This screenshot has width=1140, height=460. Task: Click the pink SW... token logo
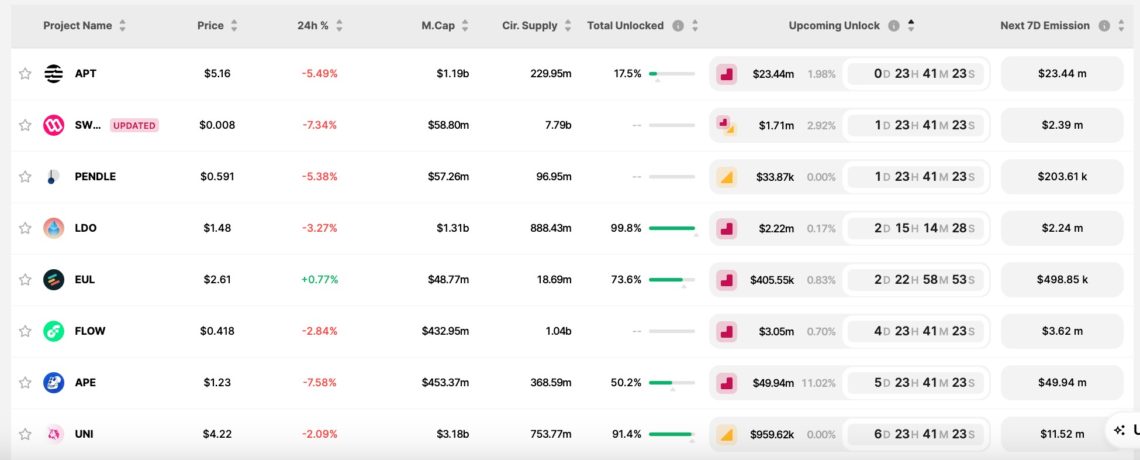[54, 125]
